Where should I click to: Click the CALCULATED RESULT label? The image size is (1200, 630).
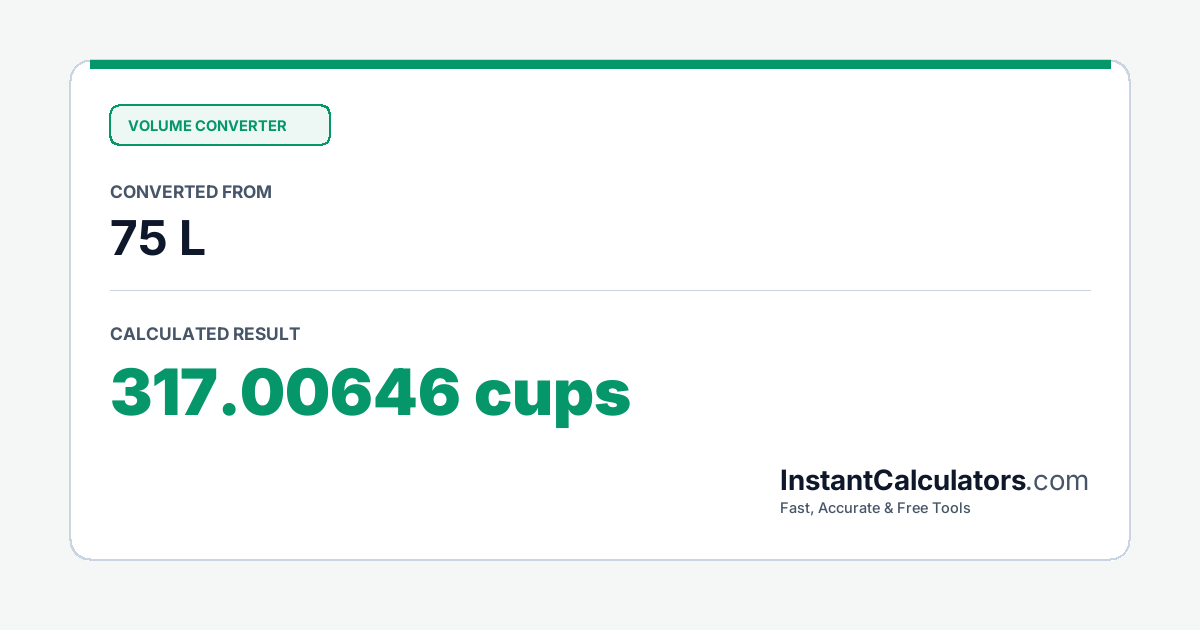tap(205, 334)
